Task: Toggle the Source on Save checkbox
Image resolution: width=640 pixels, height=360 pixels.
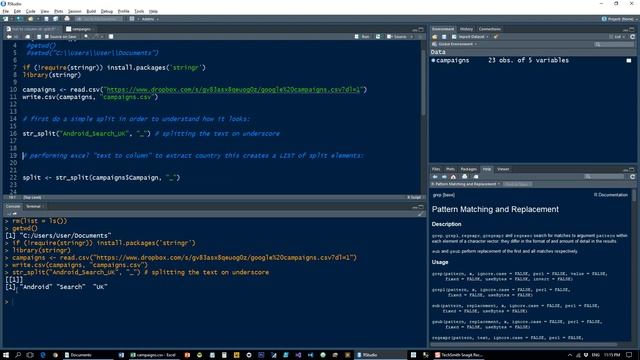Action: 47,37
